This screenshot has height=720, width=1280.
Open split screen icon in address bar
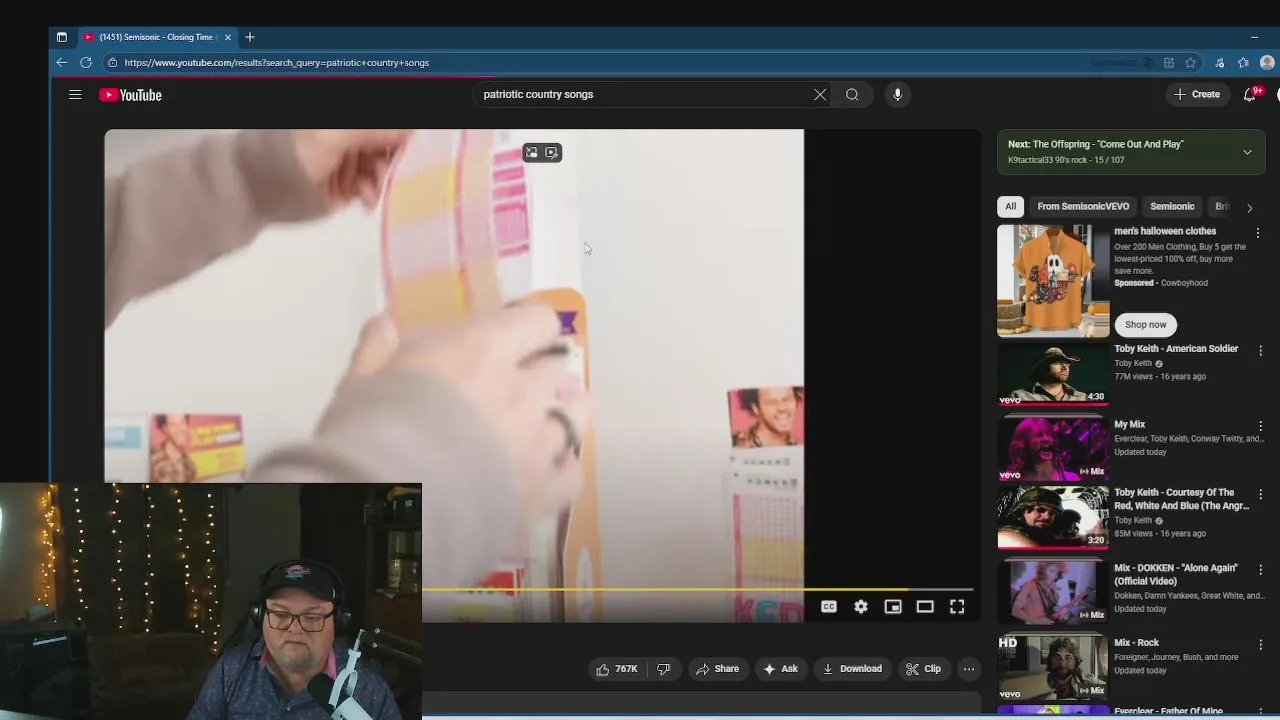pos(1168,63)
